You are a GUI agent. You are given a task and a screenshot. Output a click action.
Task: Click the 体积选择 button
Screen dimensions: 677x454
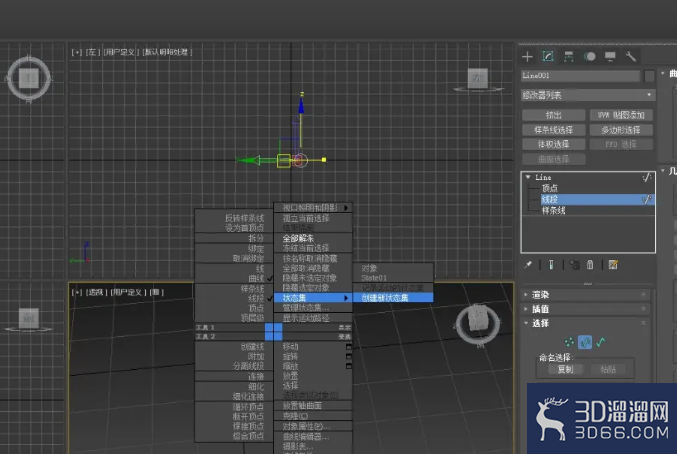[554, 144]
